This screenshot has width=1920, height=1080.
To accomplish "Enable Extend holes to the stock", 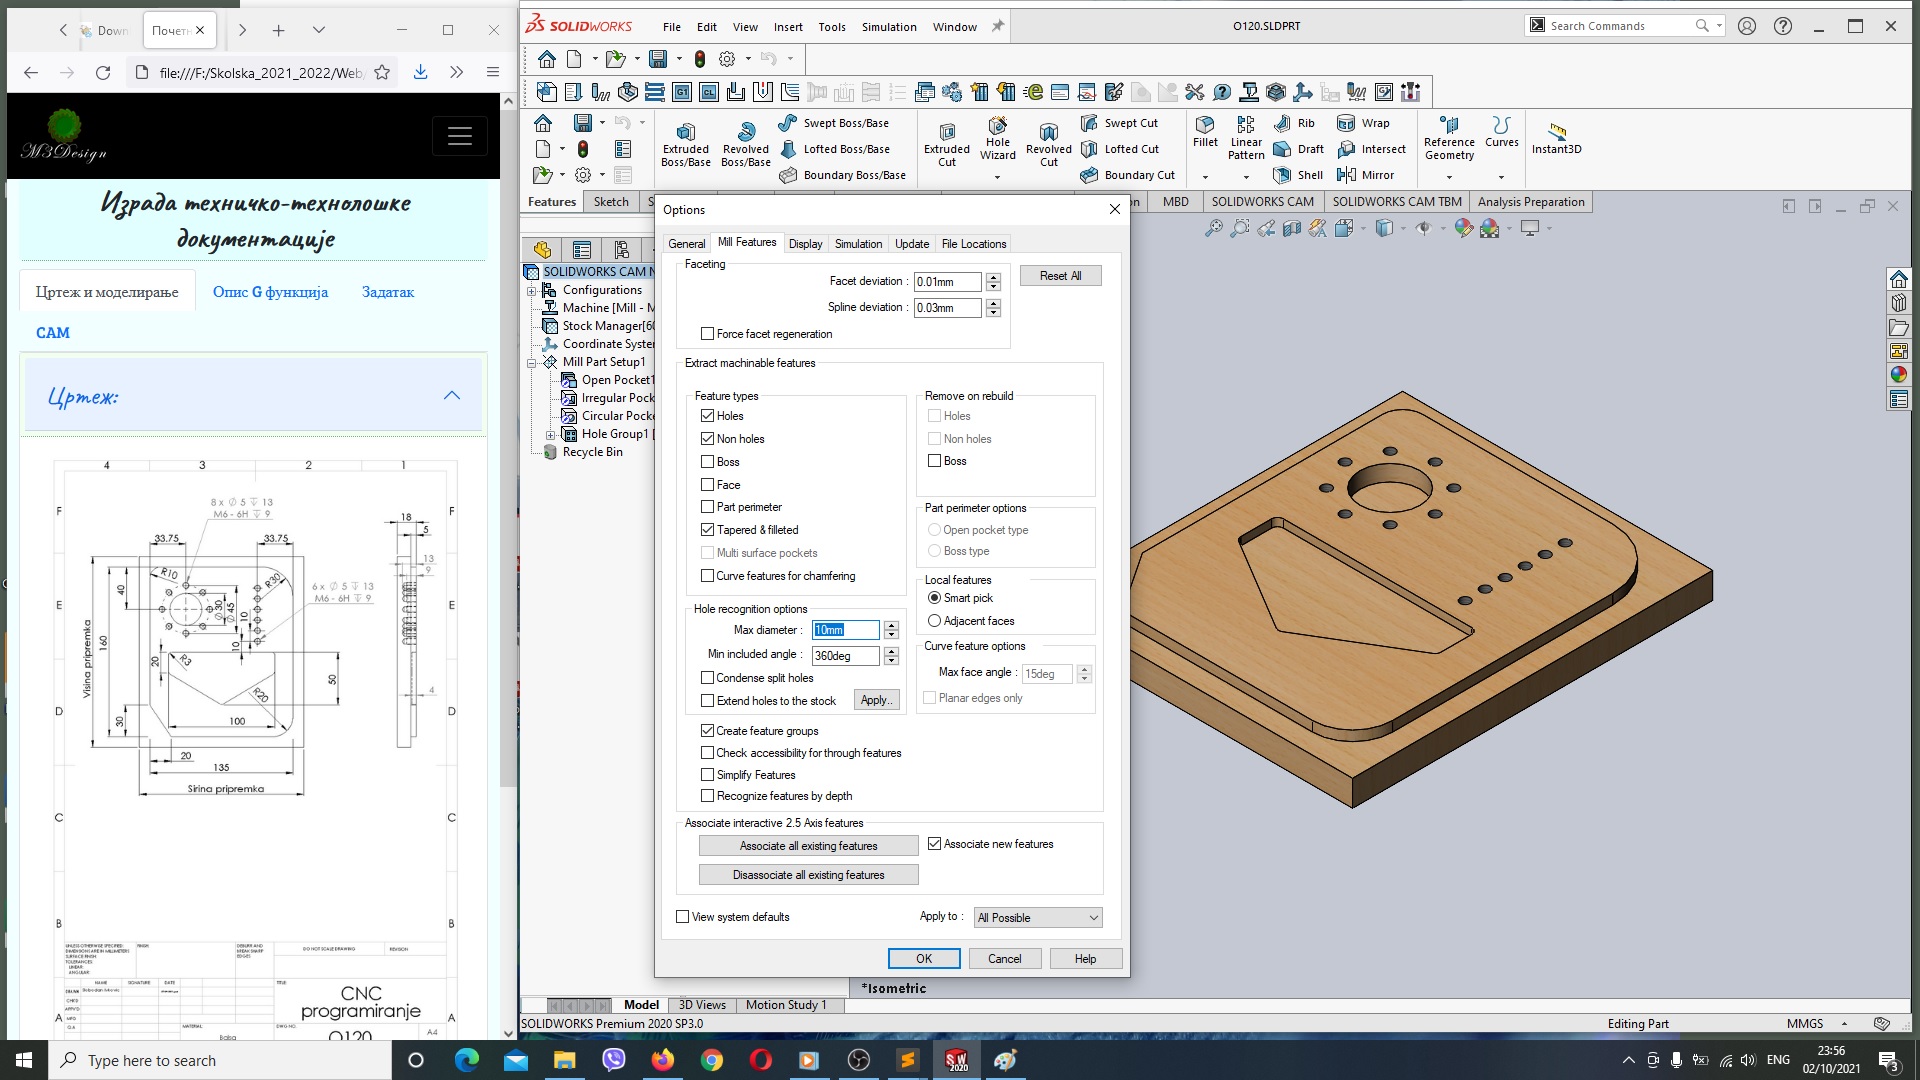I will tap(705, 699).
